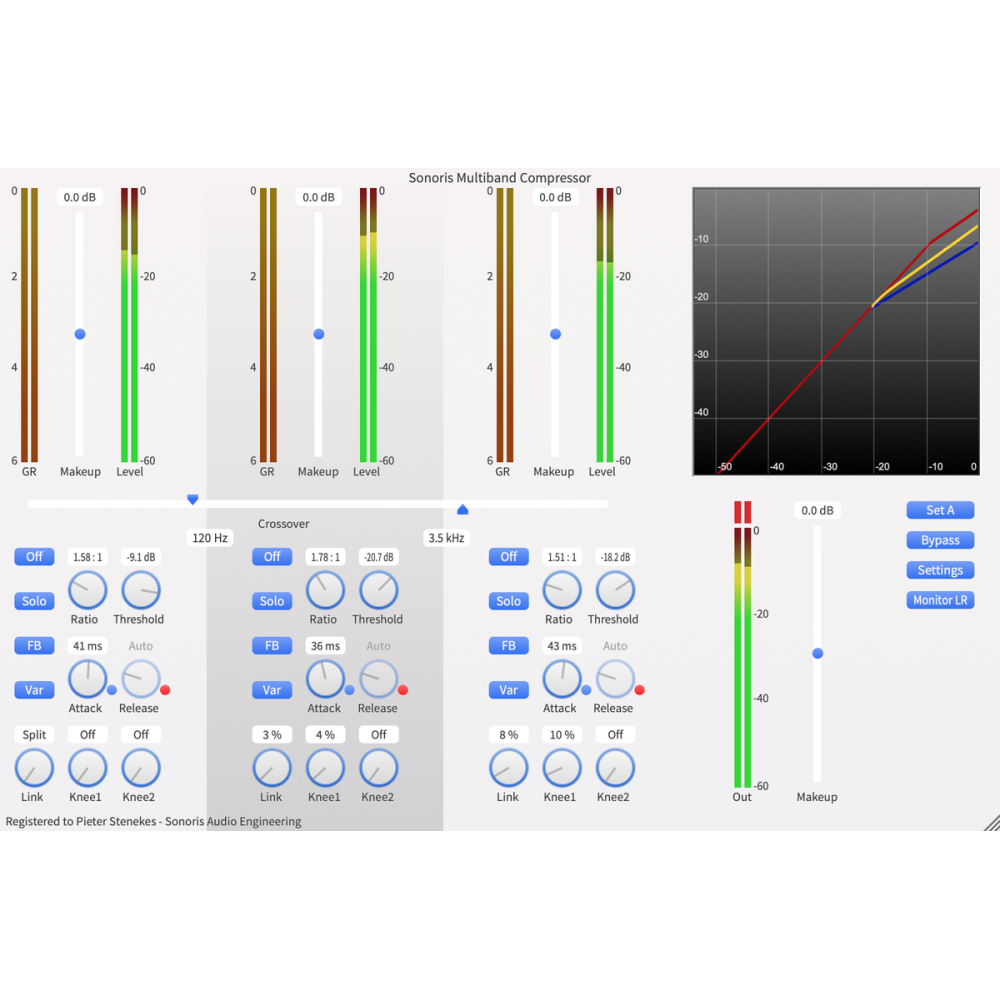
Task: Click the Set A button
Action: 939,510
